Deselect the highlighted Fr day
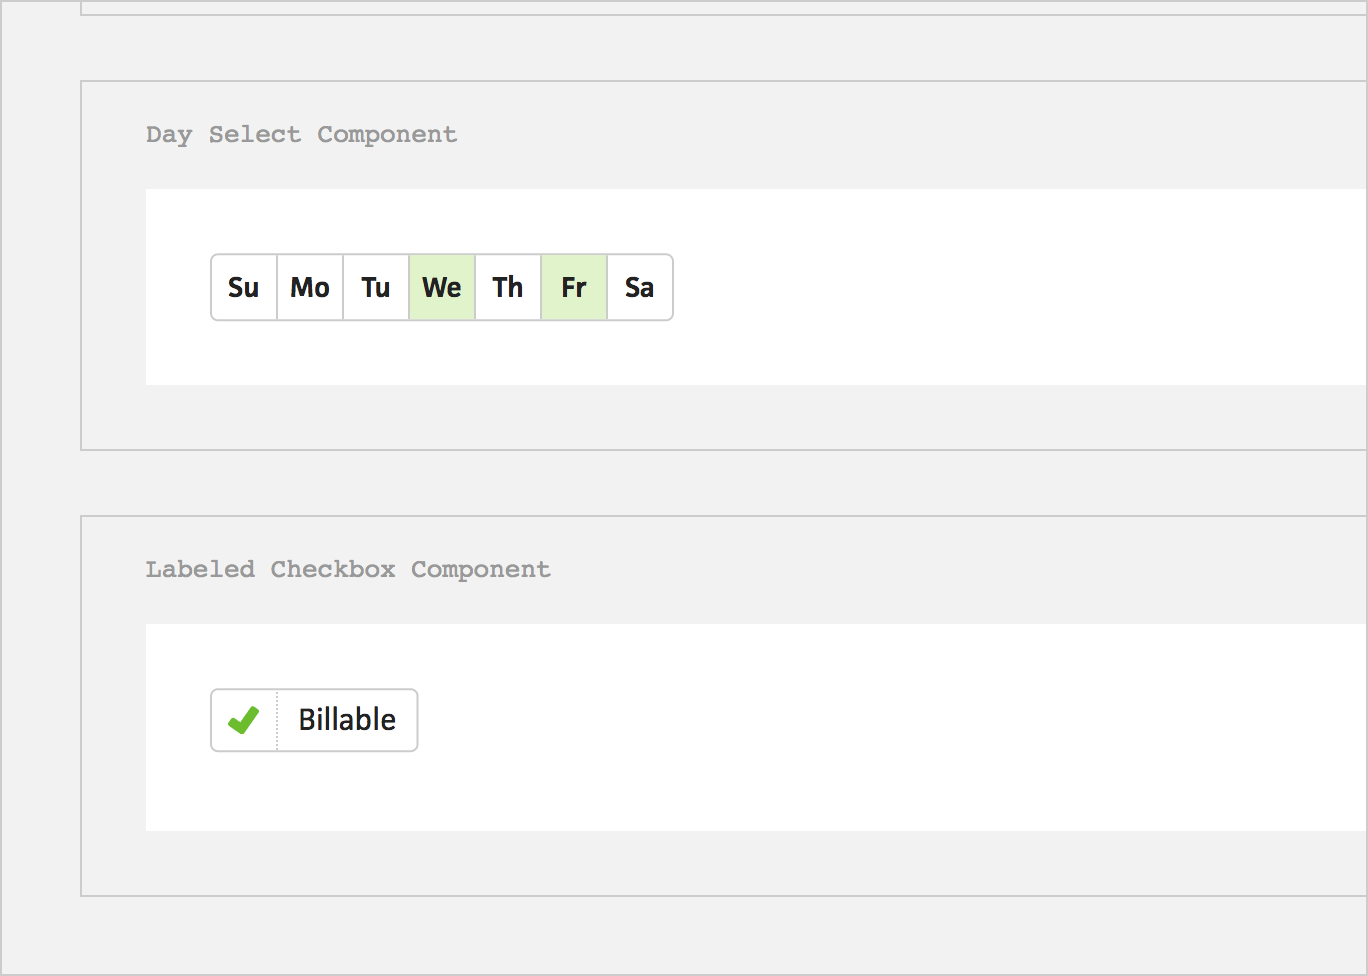This screenshot has height=976, width=1368. click(x=574, y=288)
